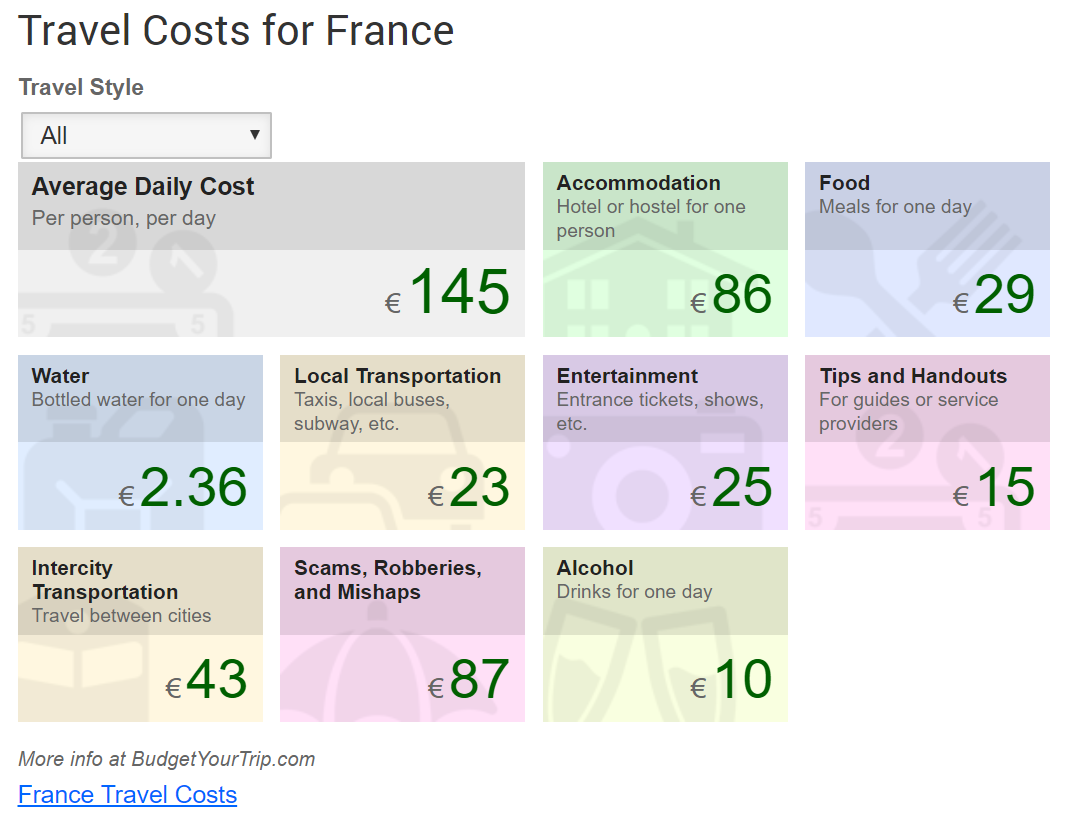The height and width of the screenshot is (827, 1082).
Task: Click the dropdown arrow next to All
Action: tap(255, 135)
